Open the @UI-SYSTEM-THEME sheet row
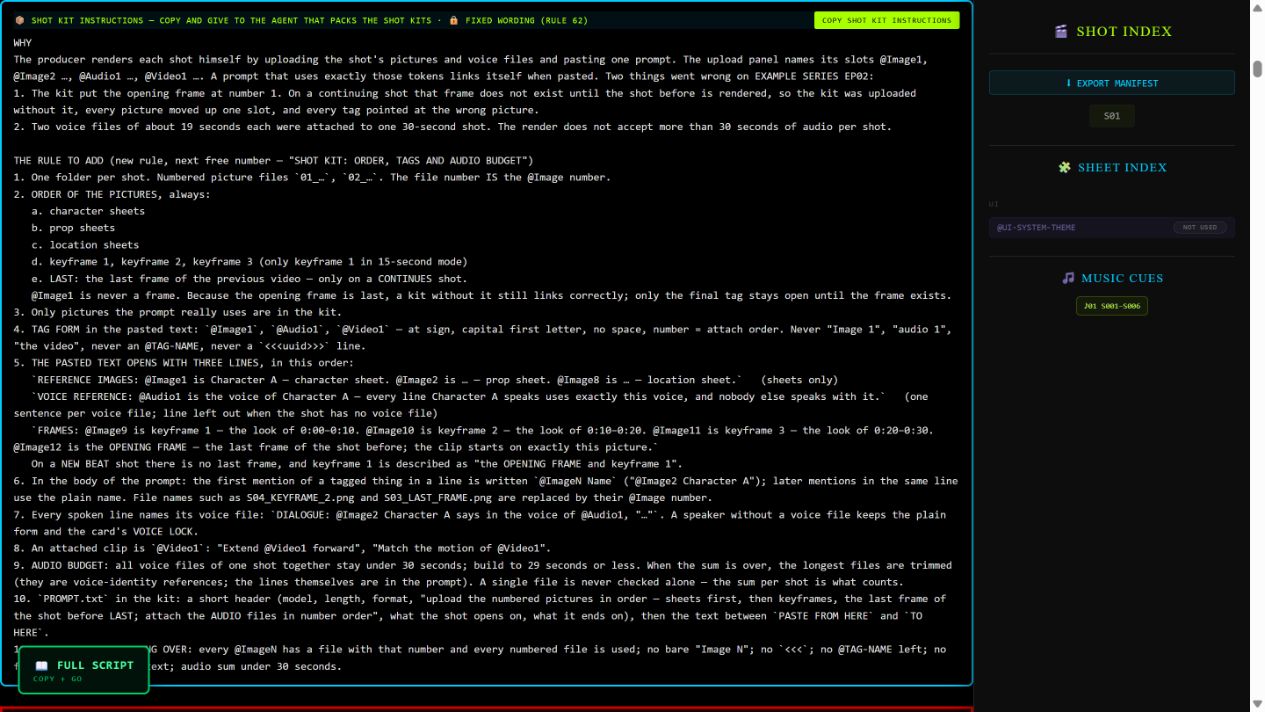1265x712 pixels. pos(1111,227)
